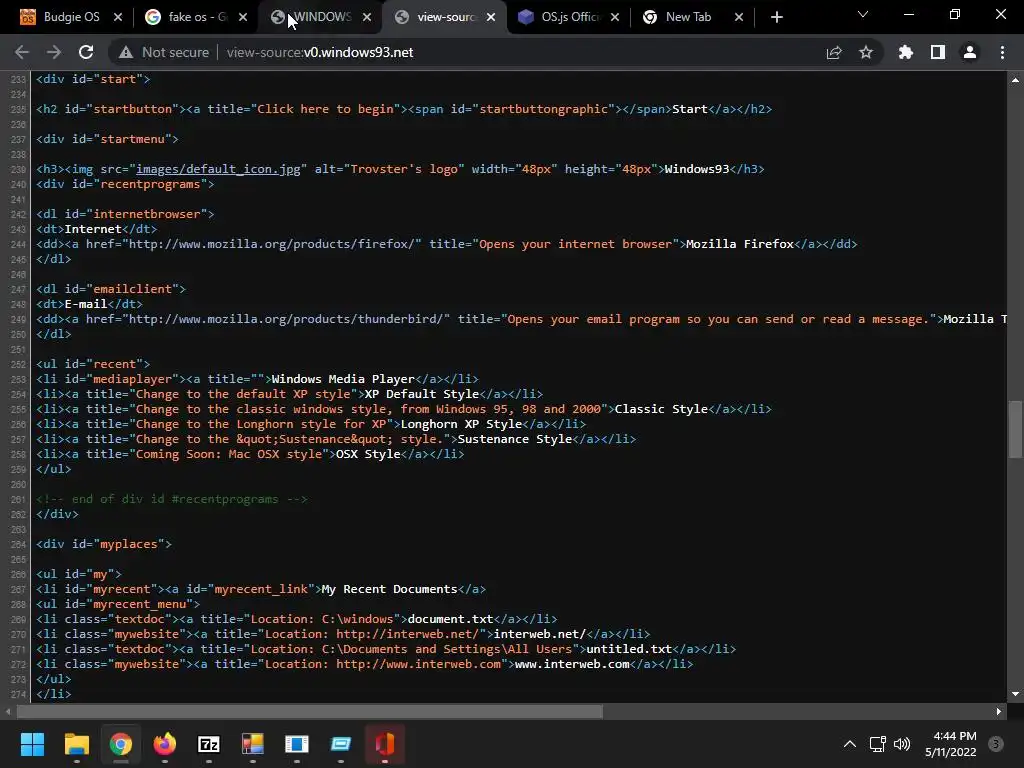Close the New Tab tab
This screenshot has height=768, width=1024.
point(739,18)
